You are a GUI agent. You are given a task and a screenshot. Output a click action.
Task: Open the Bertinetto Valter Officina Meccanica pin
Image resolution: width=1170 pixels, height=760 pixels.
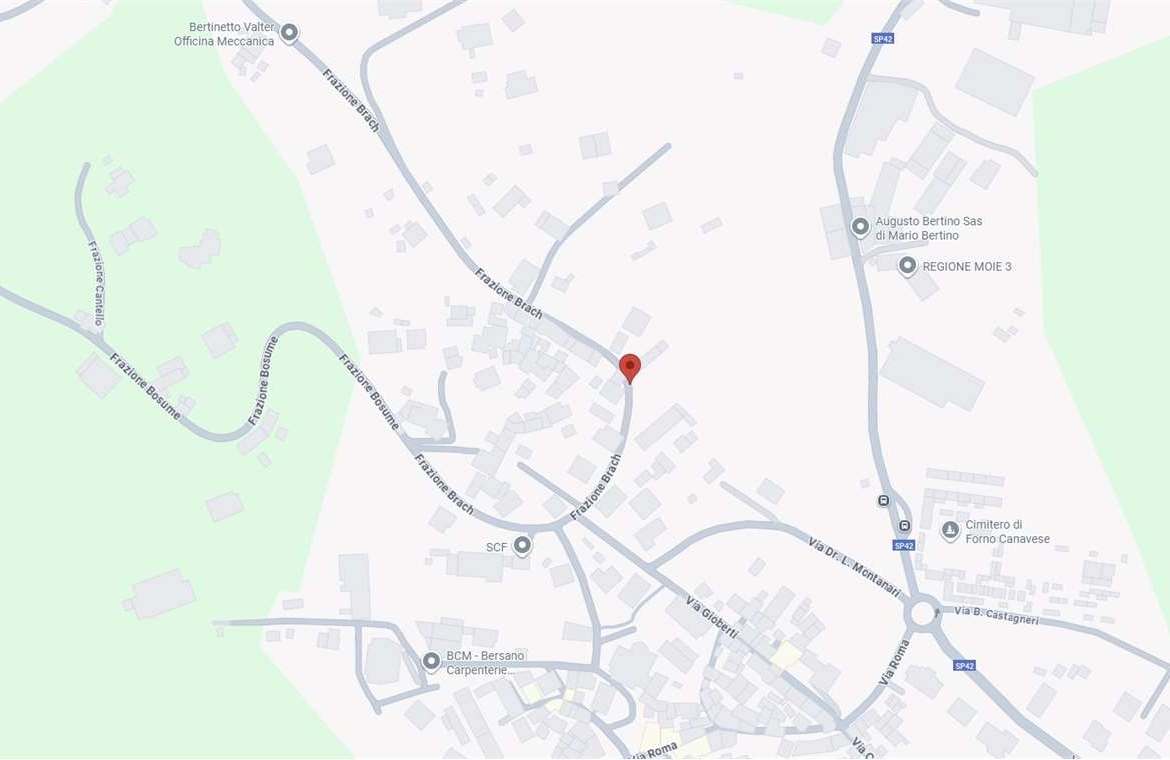[x=290, y=34]
